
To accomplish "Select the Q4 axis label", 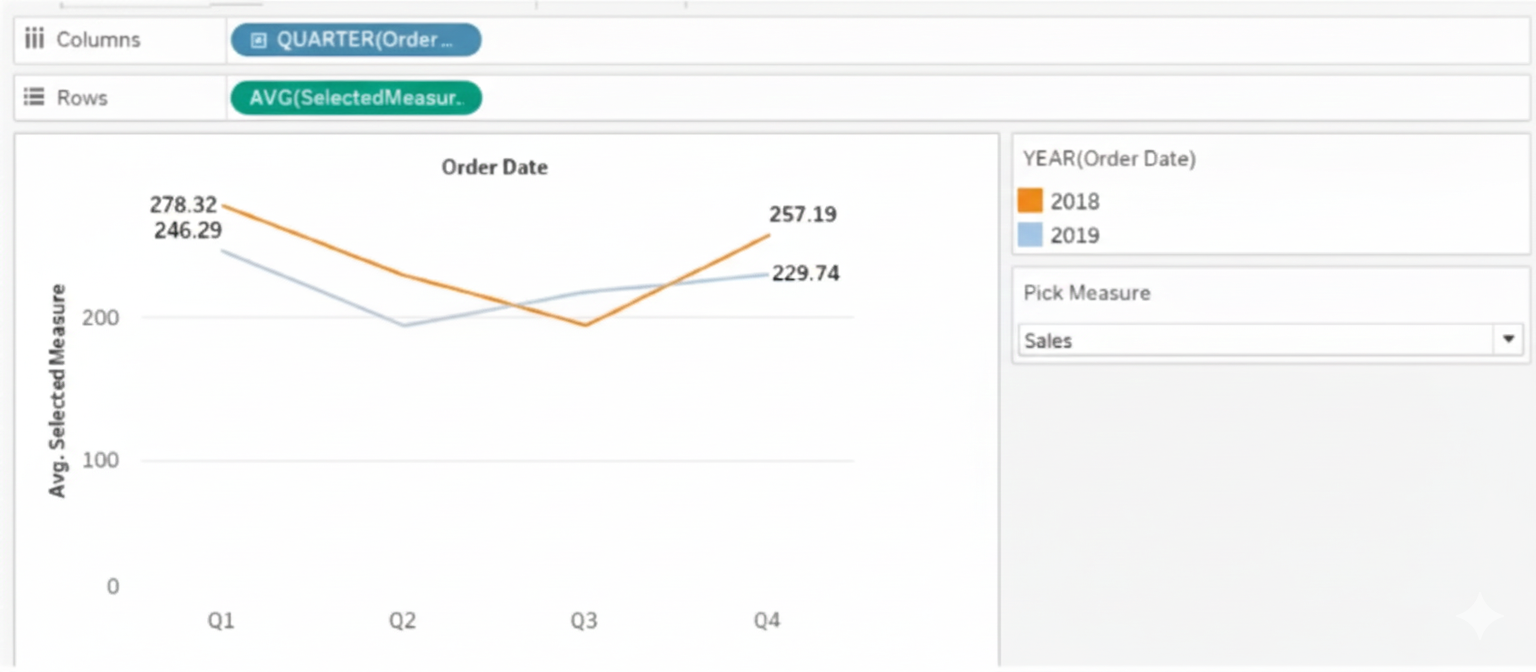I will pos(766,621).
